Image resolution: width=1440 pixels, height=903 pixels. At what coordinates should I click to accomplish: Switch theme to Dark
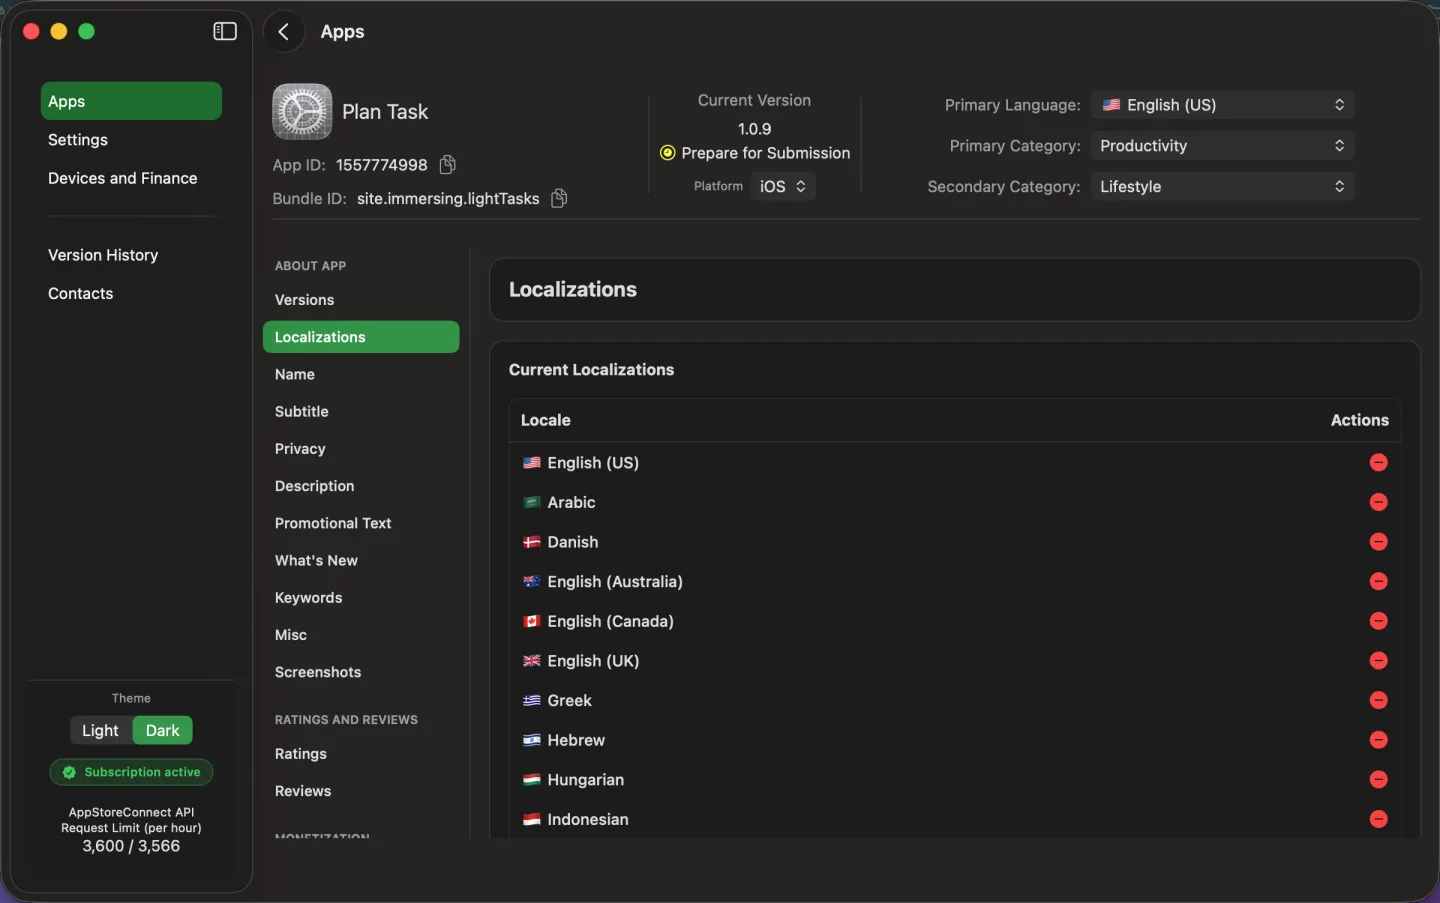pyautogui.click(x=163, y=730)
